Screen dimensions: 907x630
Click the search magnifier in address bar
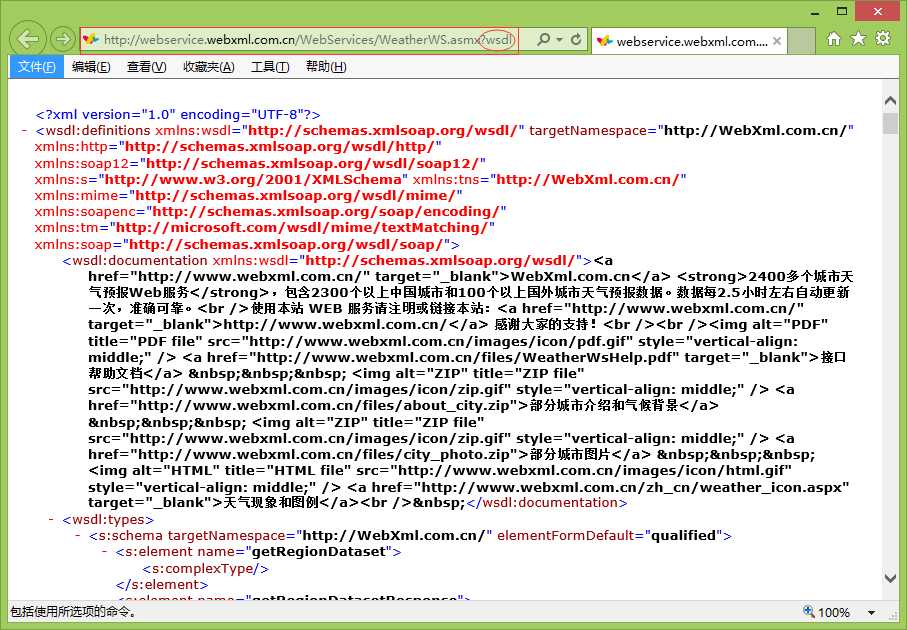543,40
